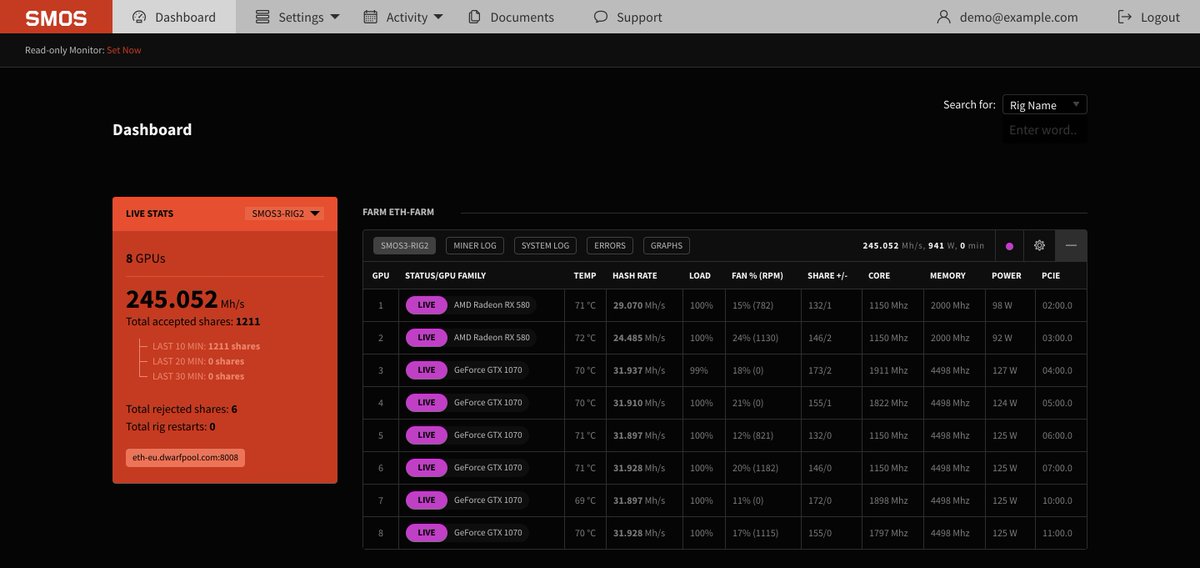This screenshot has width=1200, height=568.
Task: Open the SMOS3-RIG2 live stats dropdown
Action: click(285, 213)
